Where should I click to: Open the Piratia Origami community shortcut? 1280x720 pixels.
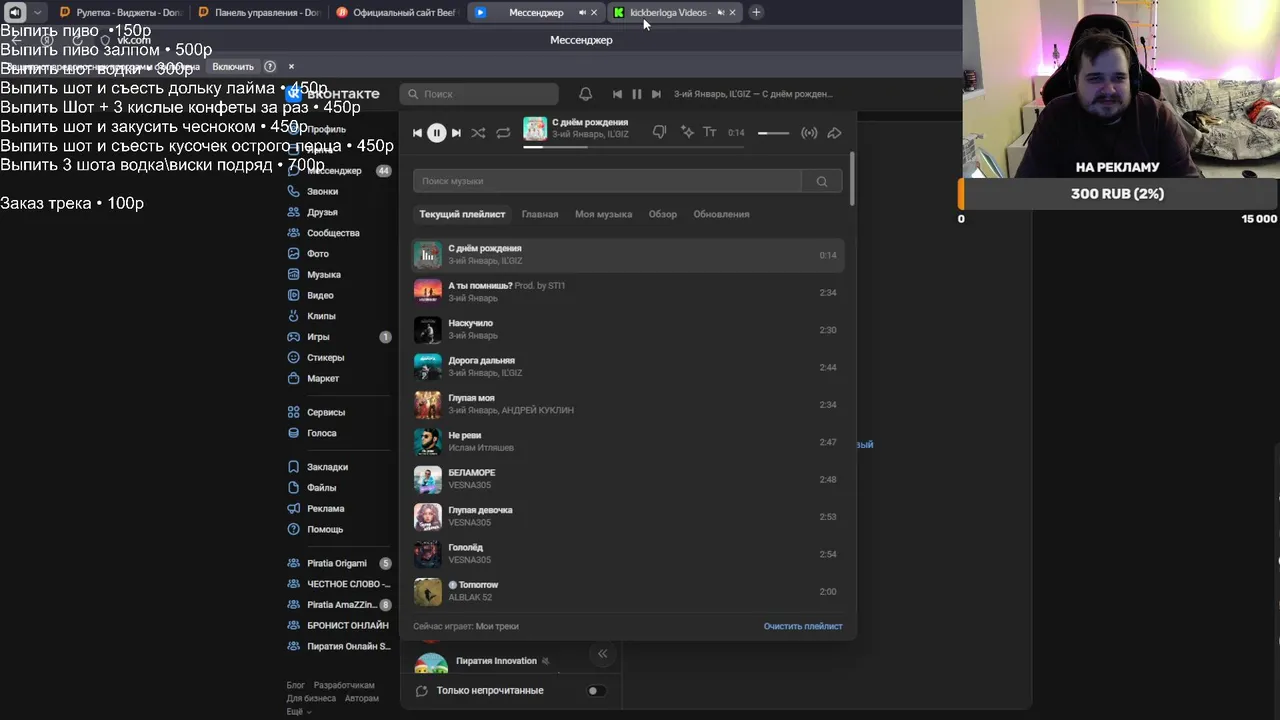coord(337,563)
